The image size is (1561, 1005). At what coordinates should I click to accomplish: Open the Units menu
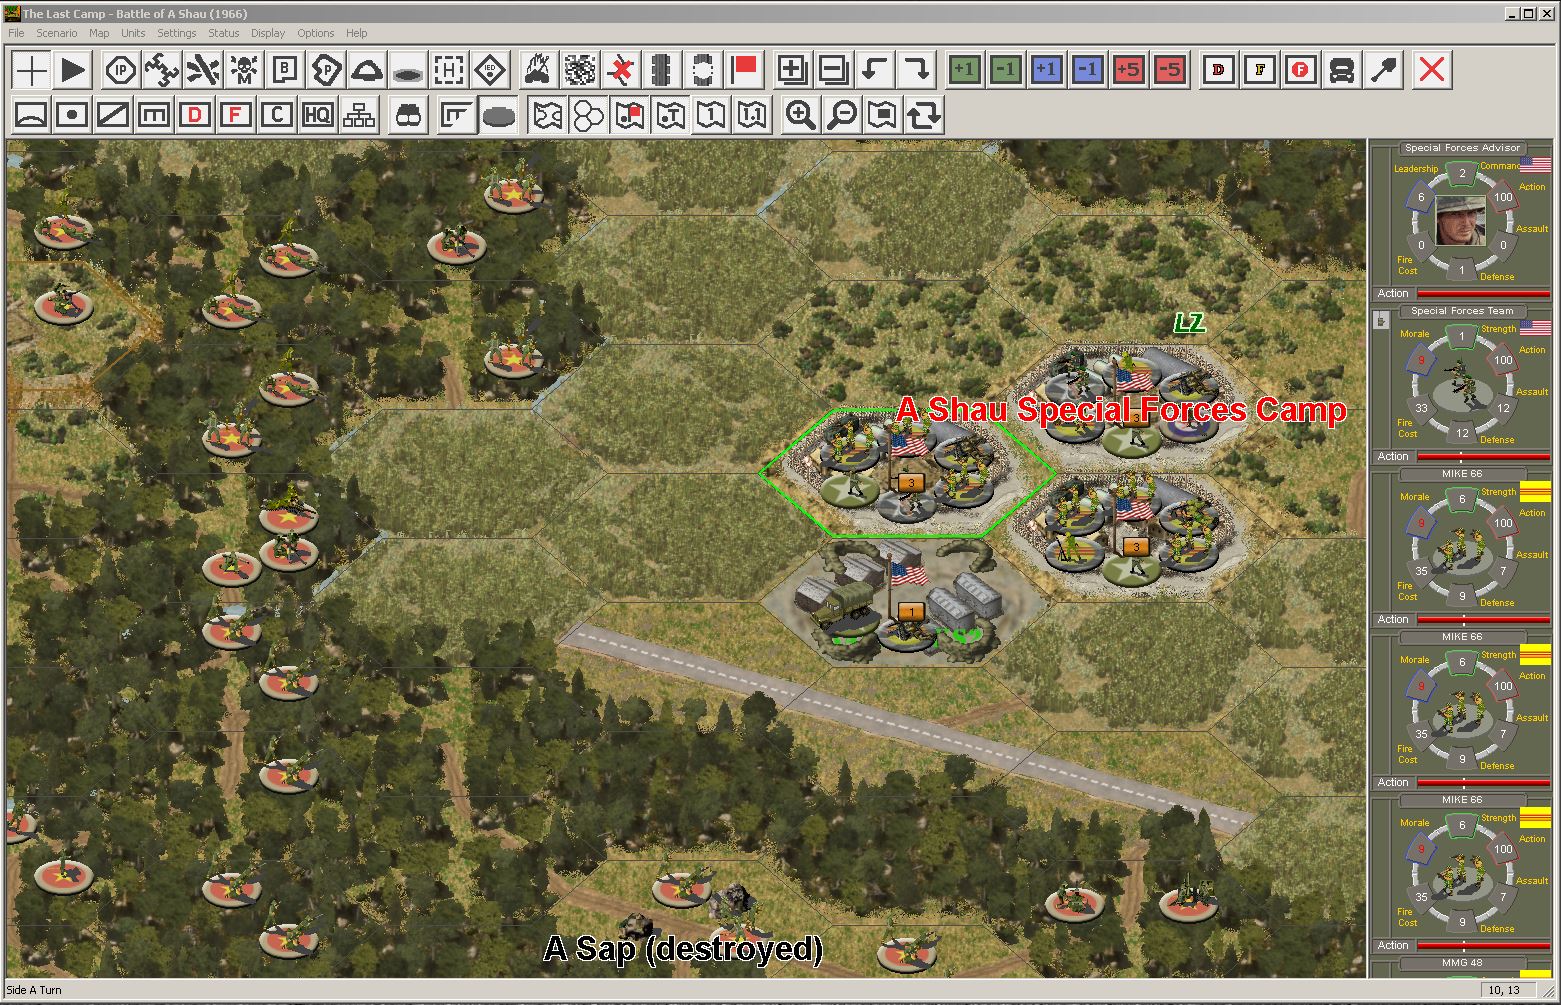(x=133, y=33)
